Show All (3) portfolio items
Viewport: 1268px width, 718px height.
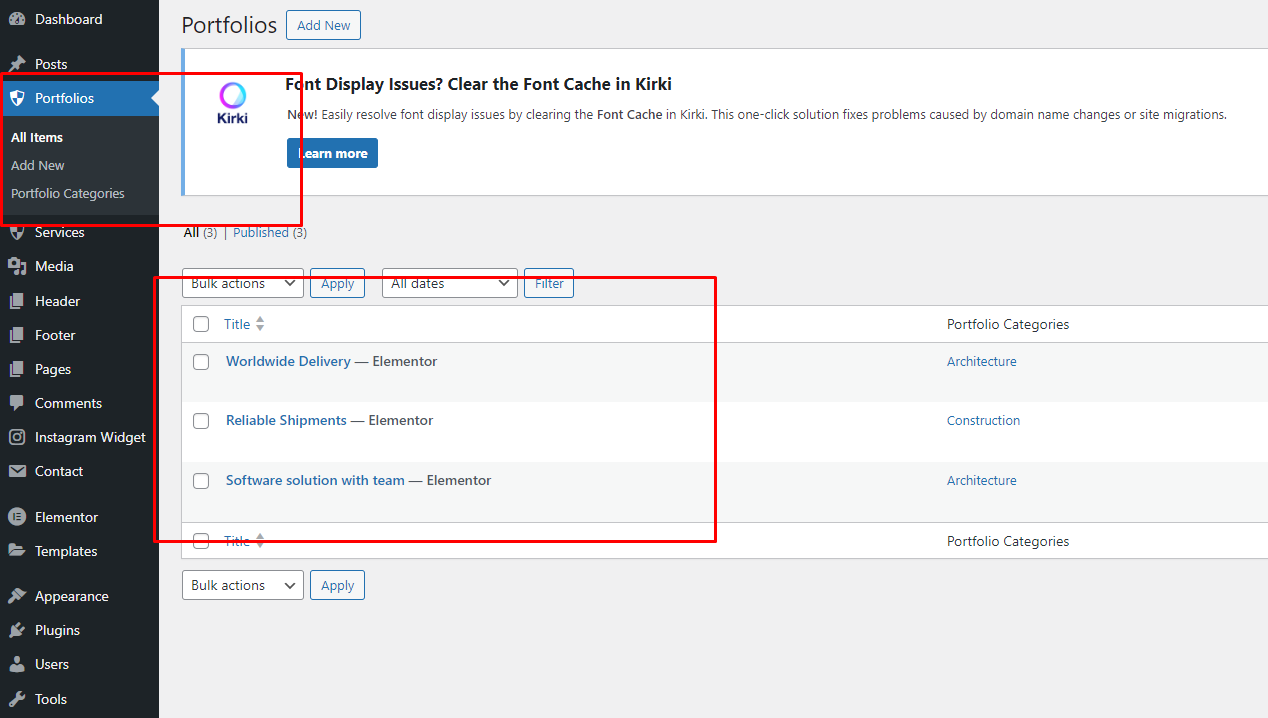200,232
